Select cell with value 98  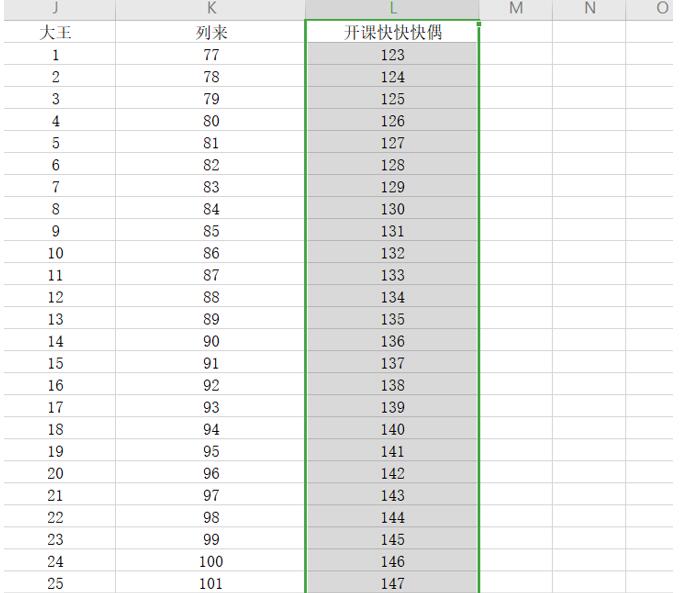211,517
